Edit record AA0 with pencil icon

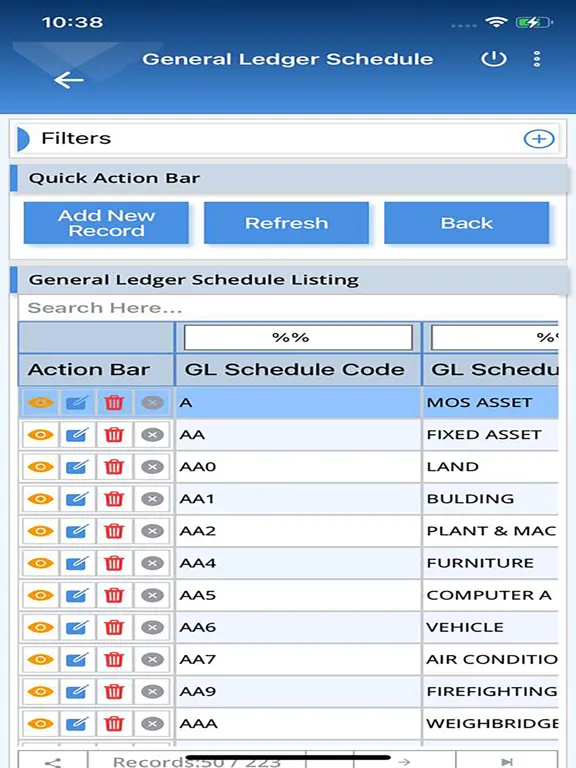(77, 467)
